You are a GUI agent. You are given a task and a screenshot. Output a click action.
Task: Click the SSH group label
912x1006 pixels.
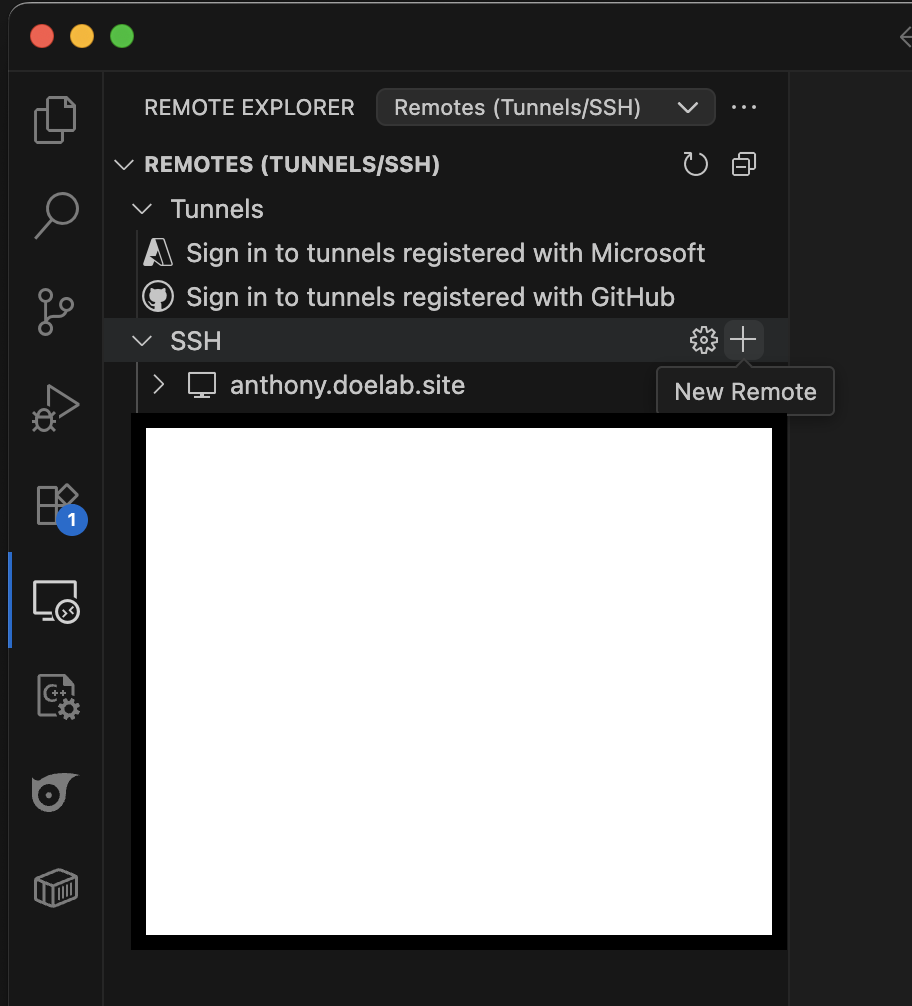196,341
